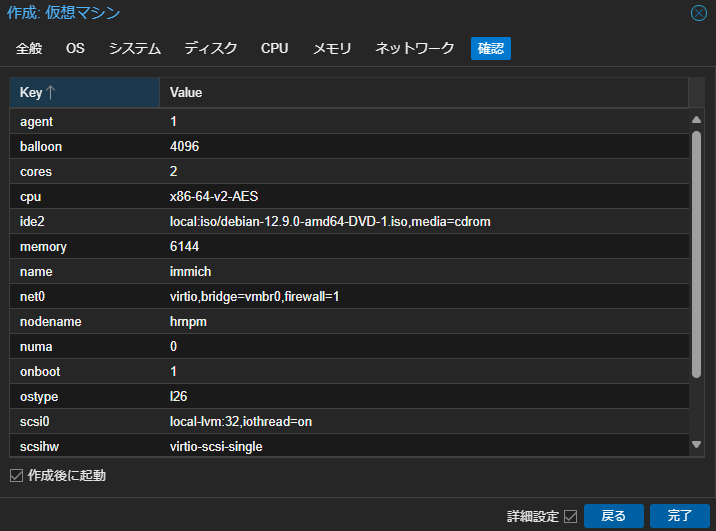This screenshot has width=716, height=531.
Task: Open the 全般 tab
Action: point(29,48)
